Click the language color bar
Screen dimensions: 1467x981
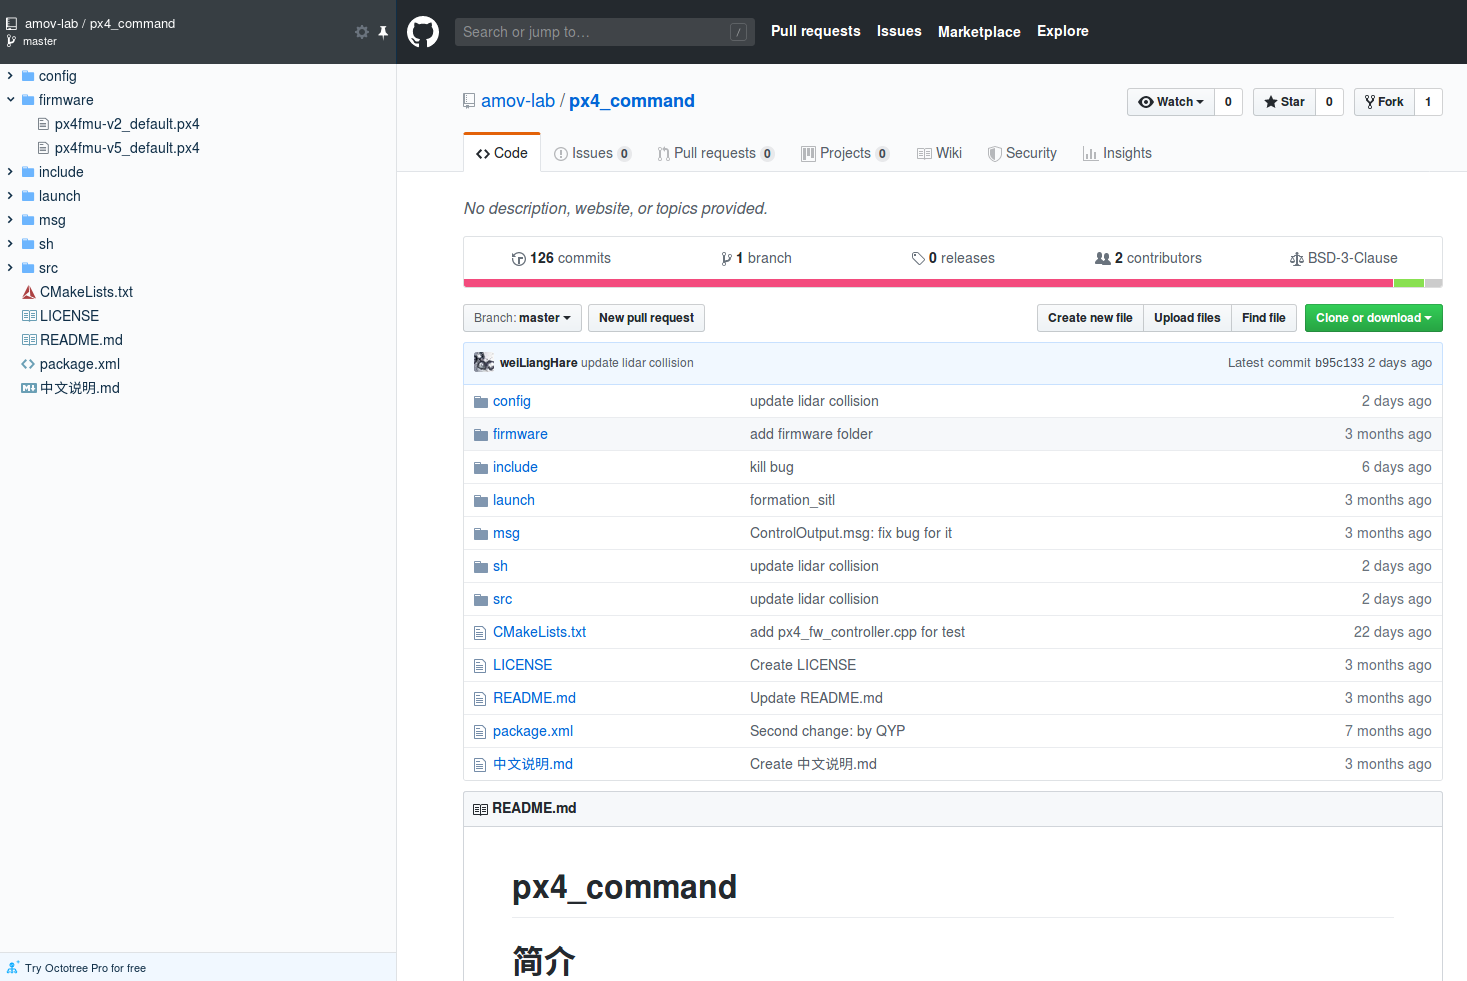[953, 283]
